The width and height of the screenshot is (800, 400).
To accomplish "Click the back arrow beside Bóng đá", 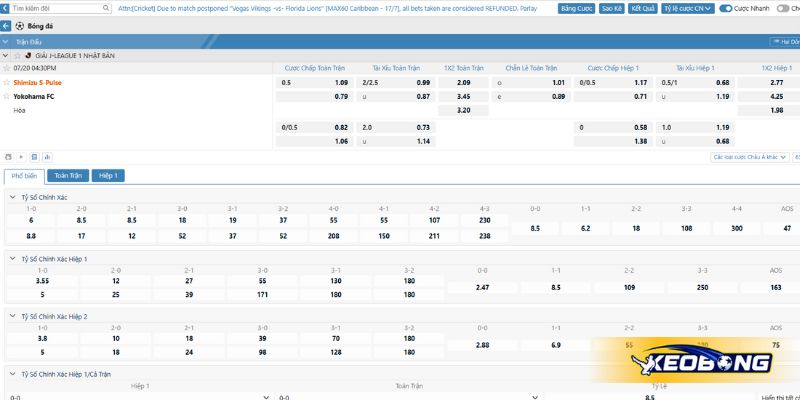I will 8,25.
